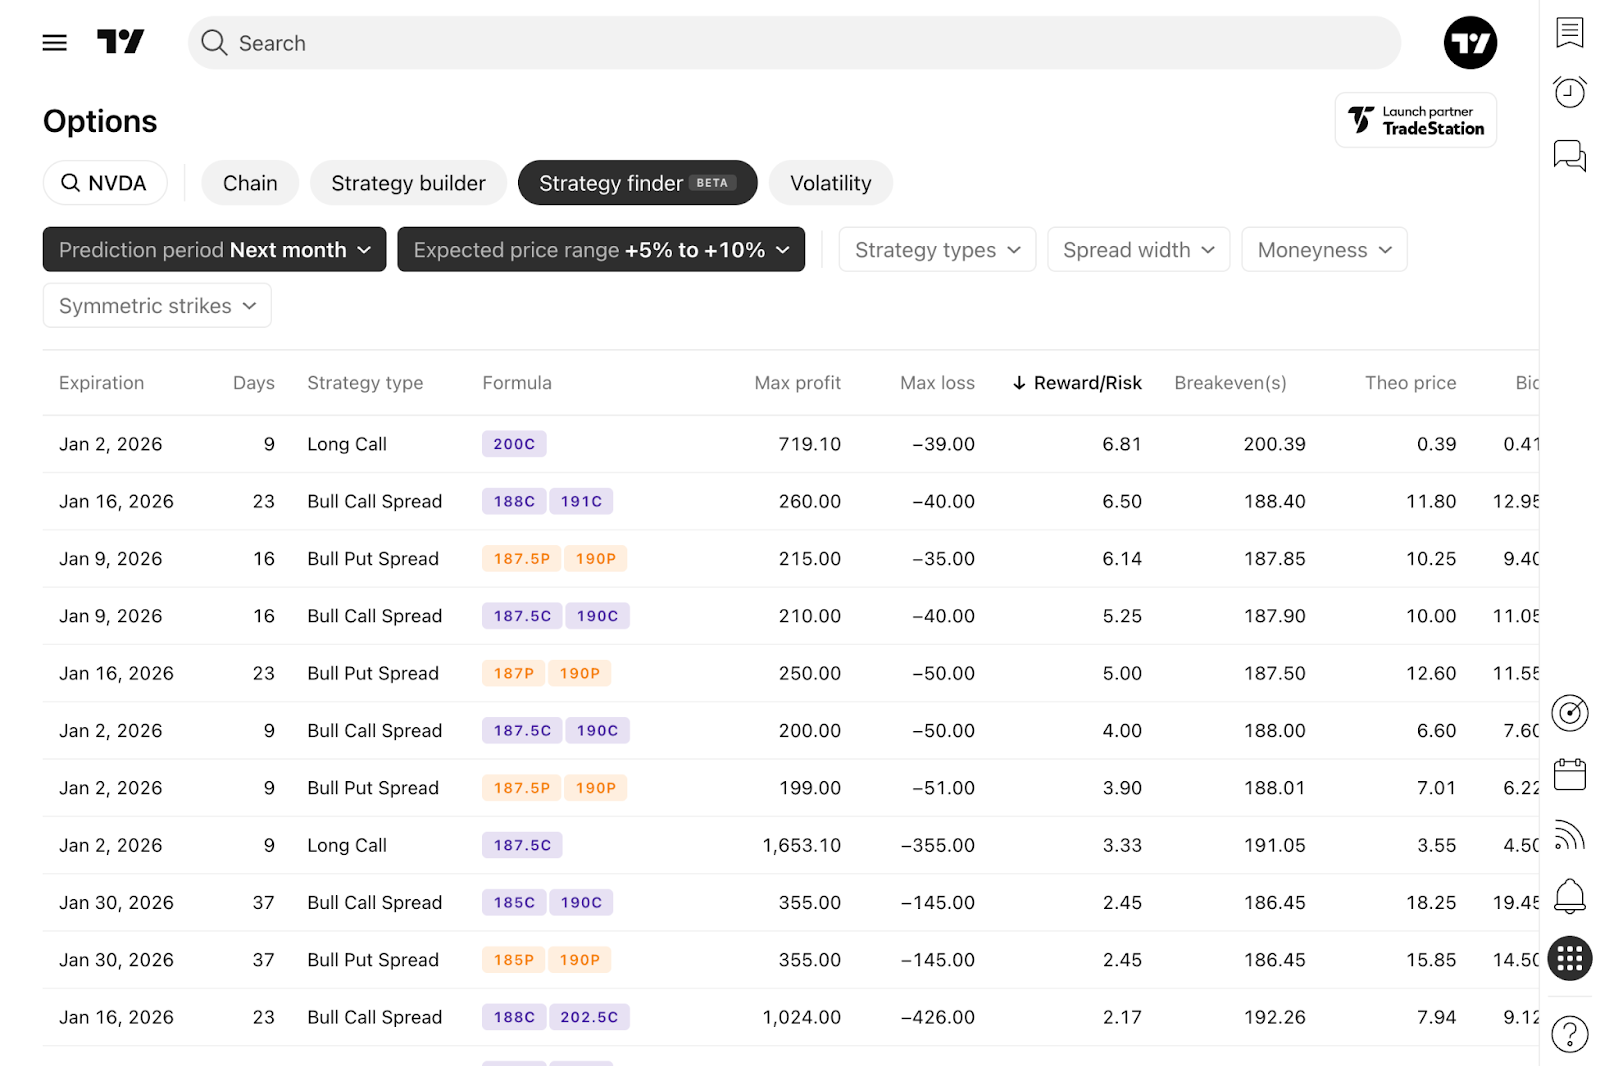Open the apps grid menu
Image resolution: width=1600 pixels, height=1066 pixels.
[1569, 958]
